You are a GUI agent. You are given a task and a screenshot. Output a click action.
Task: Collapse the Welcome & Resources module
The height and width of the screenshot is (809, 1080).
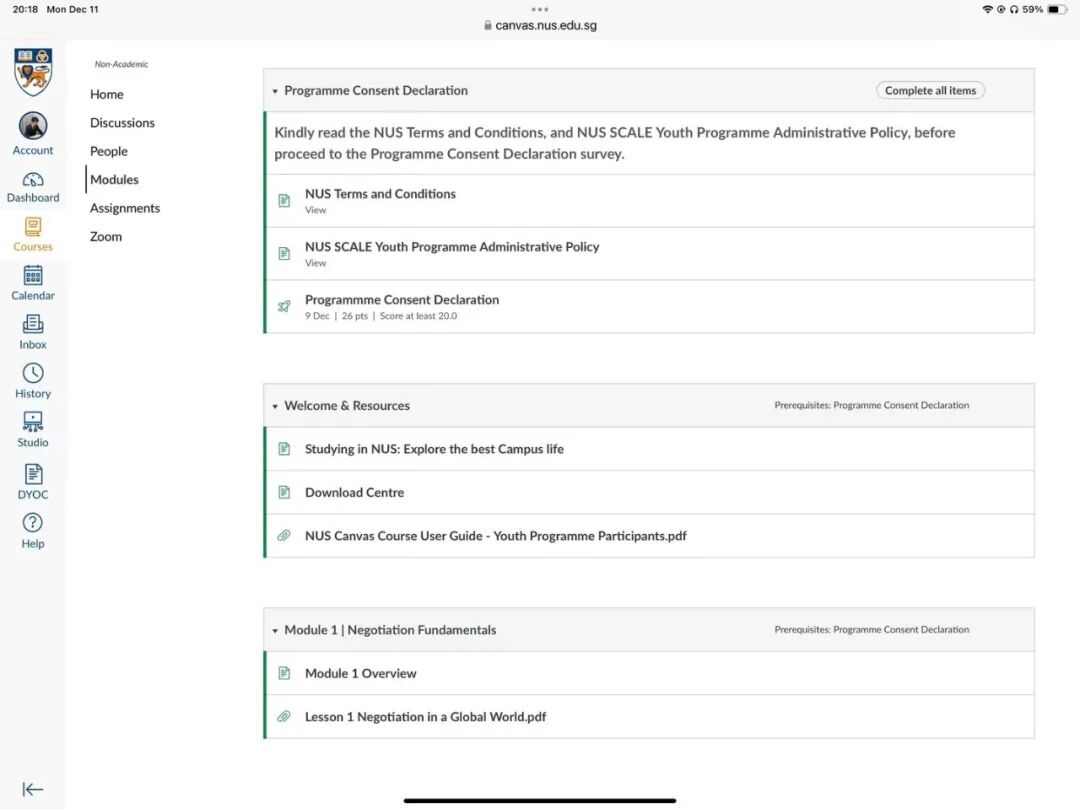[x=275, y=406]
